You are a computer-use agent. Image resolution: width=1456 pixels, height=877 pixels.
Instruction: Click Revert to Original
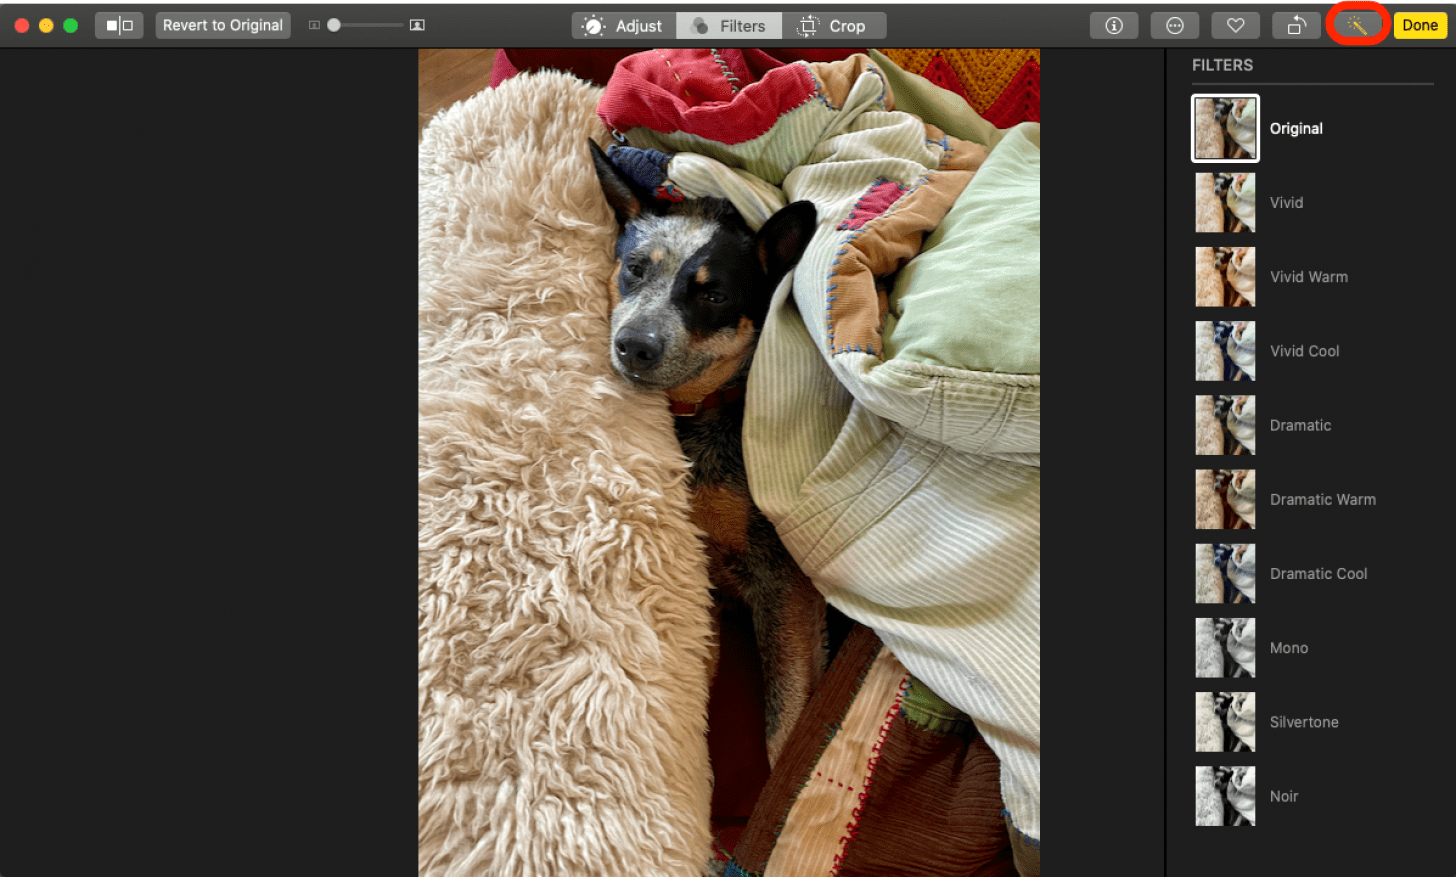tap(222, 25)
